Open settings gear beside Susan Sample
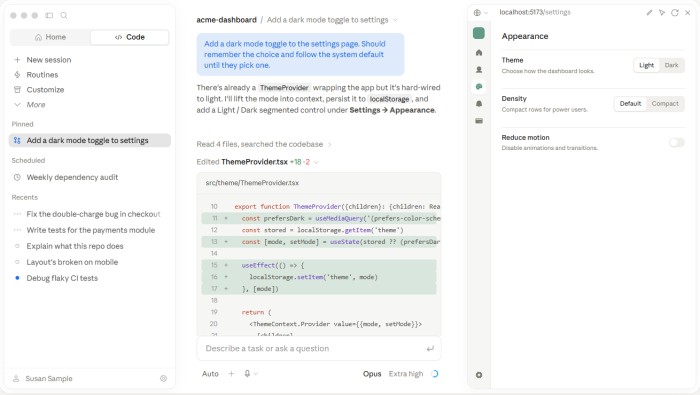The height and width of the screenshot is (395, 700). pyautogui.click(x=163, y=378)
